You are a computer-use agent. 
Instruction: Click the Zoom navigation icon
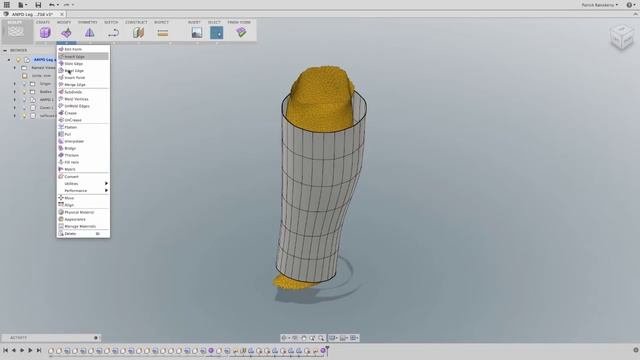[312, 338]
